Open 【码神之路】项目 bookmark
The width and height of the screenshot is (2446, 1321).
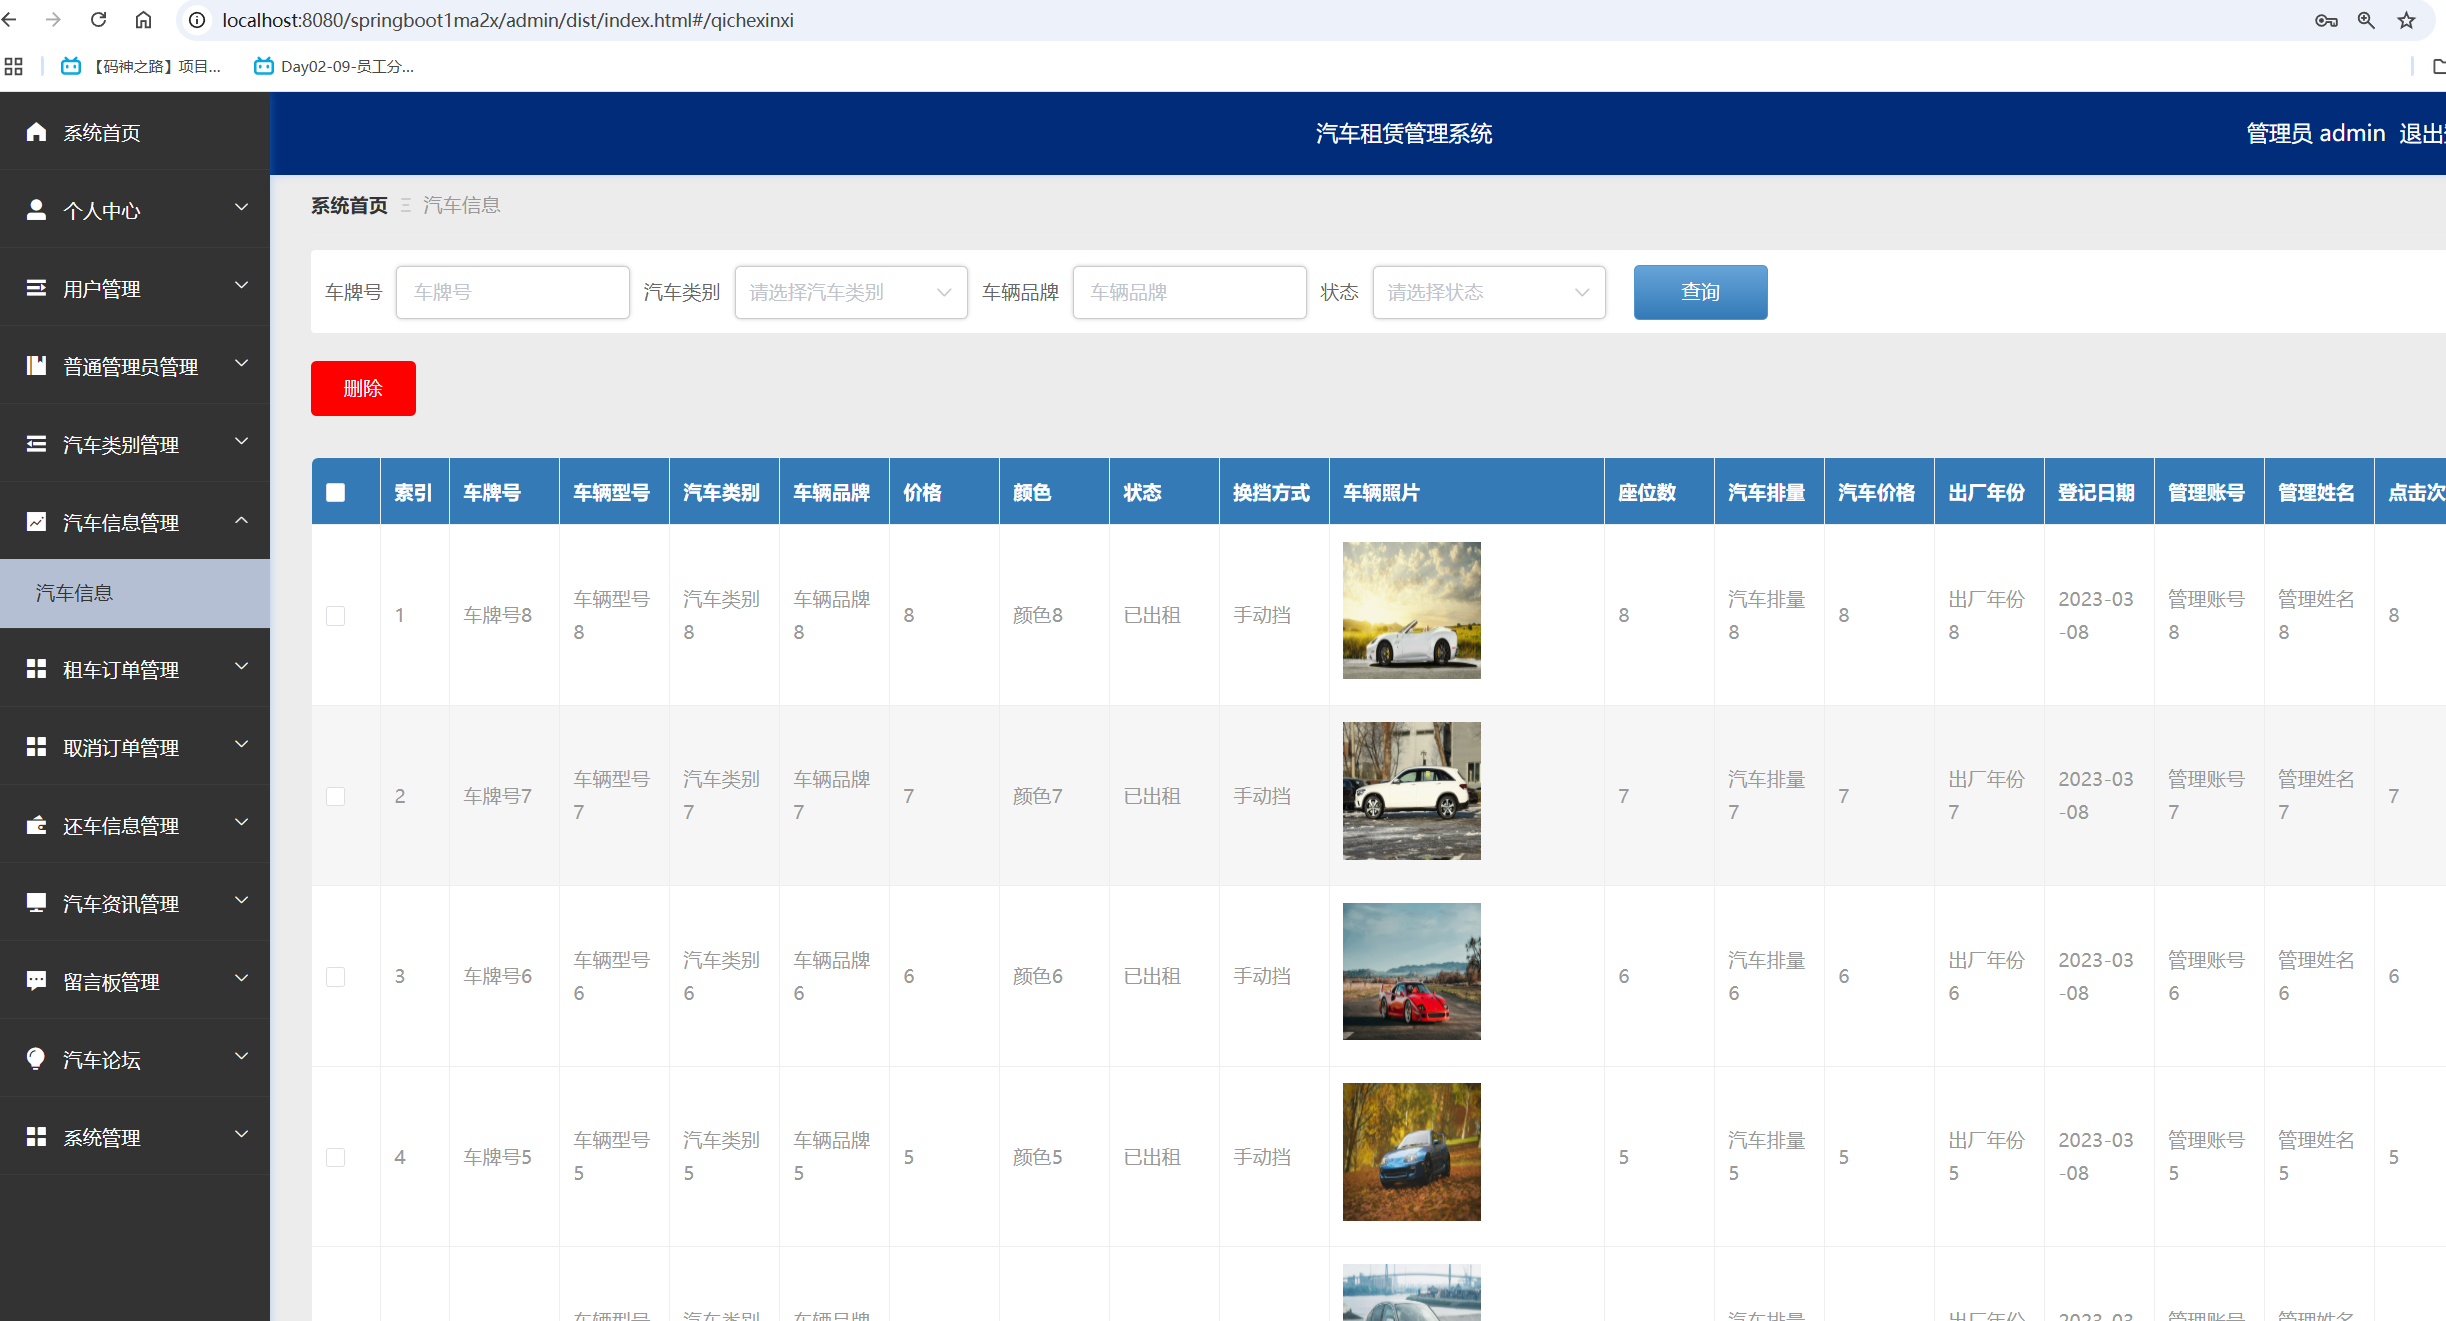click(x=141, y=66)
